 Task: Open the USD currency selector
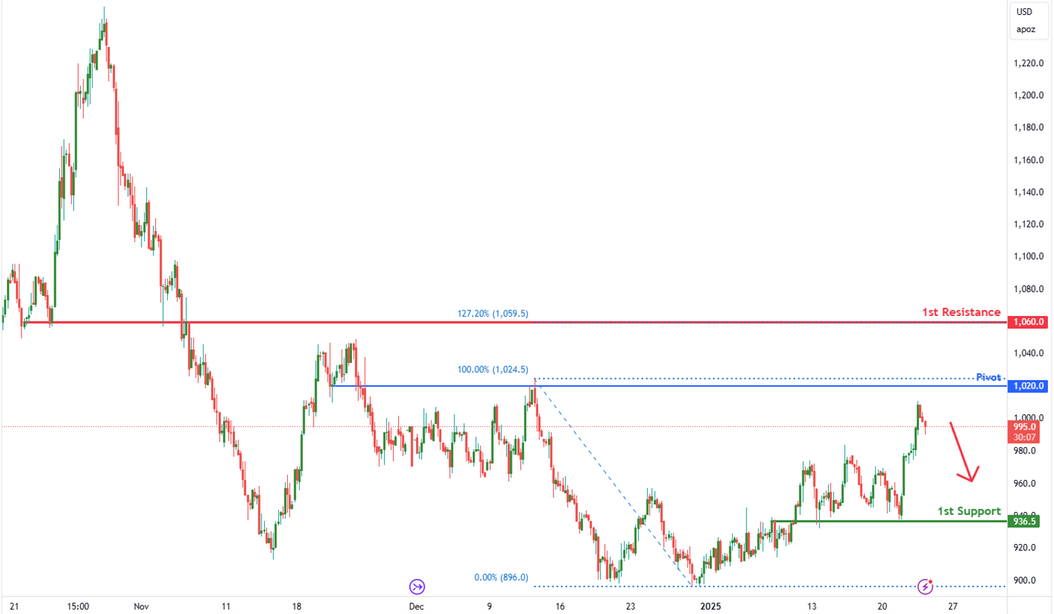click(1024, 11)
